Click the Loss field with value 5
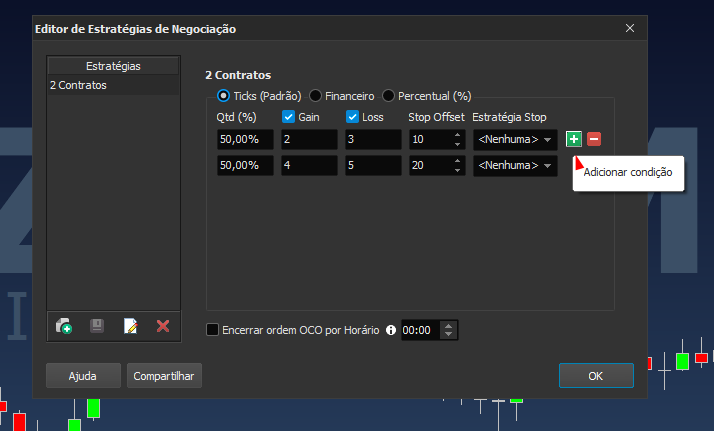This screenshot has width=714, height=431. [x=373, y=165]
